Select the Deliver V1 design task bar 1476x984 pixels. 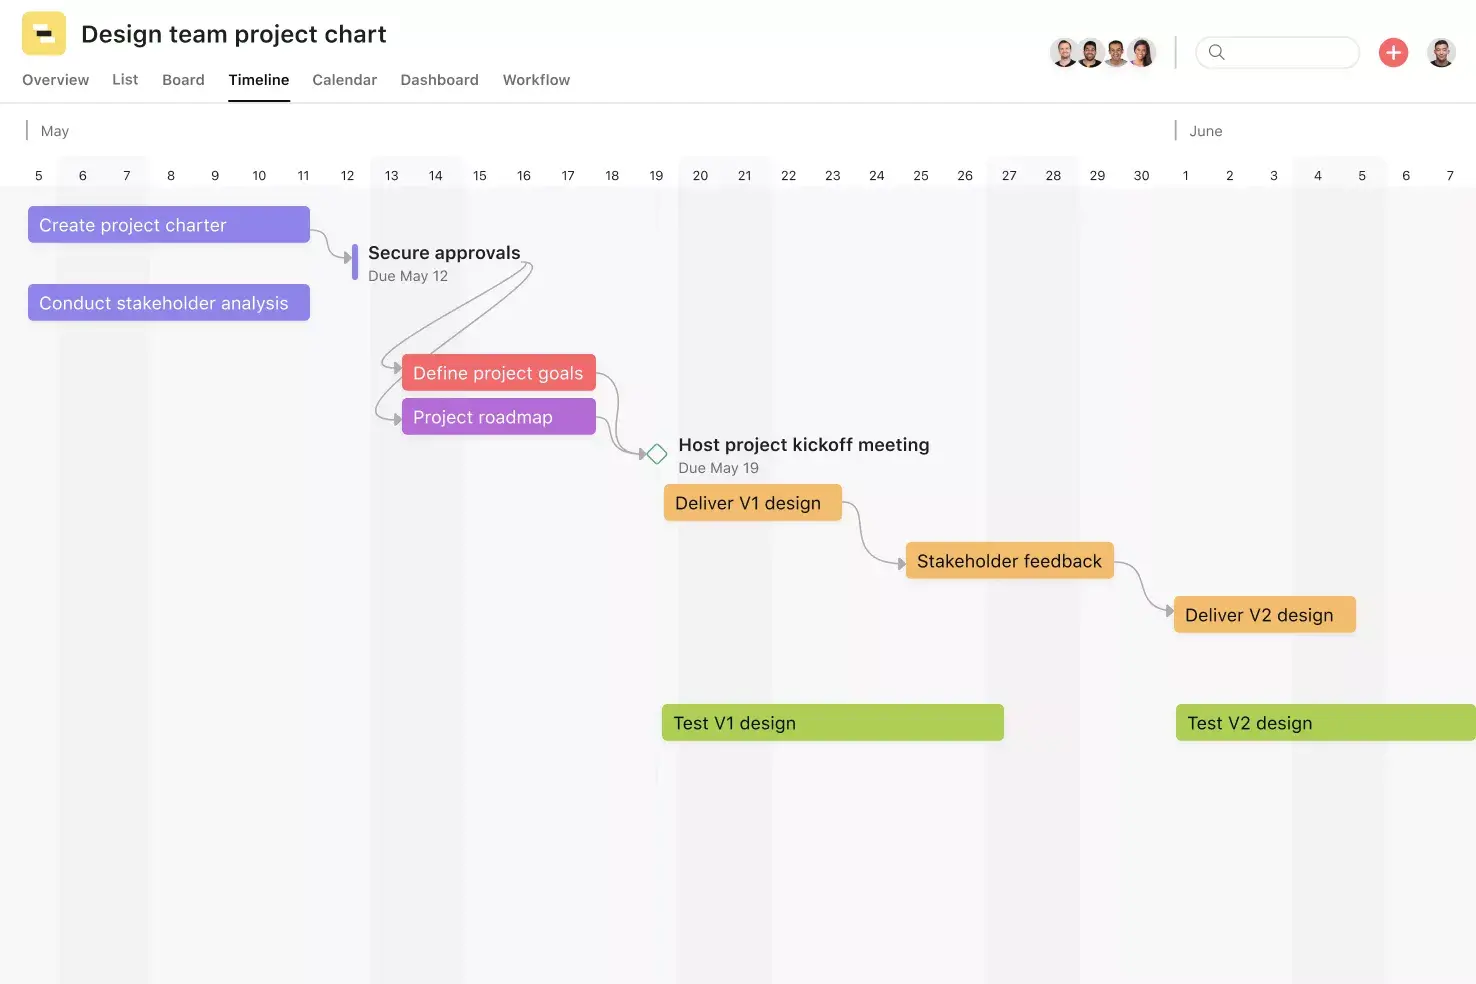tap(752, 502)
